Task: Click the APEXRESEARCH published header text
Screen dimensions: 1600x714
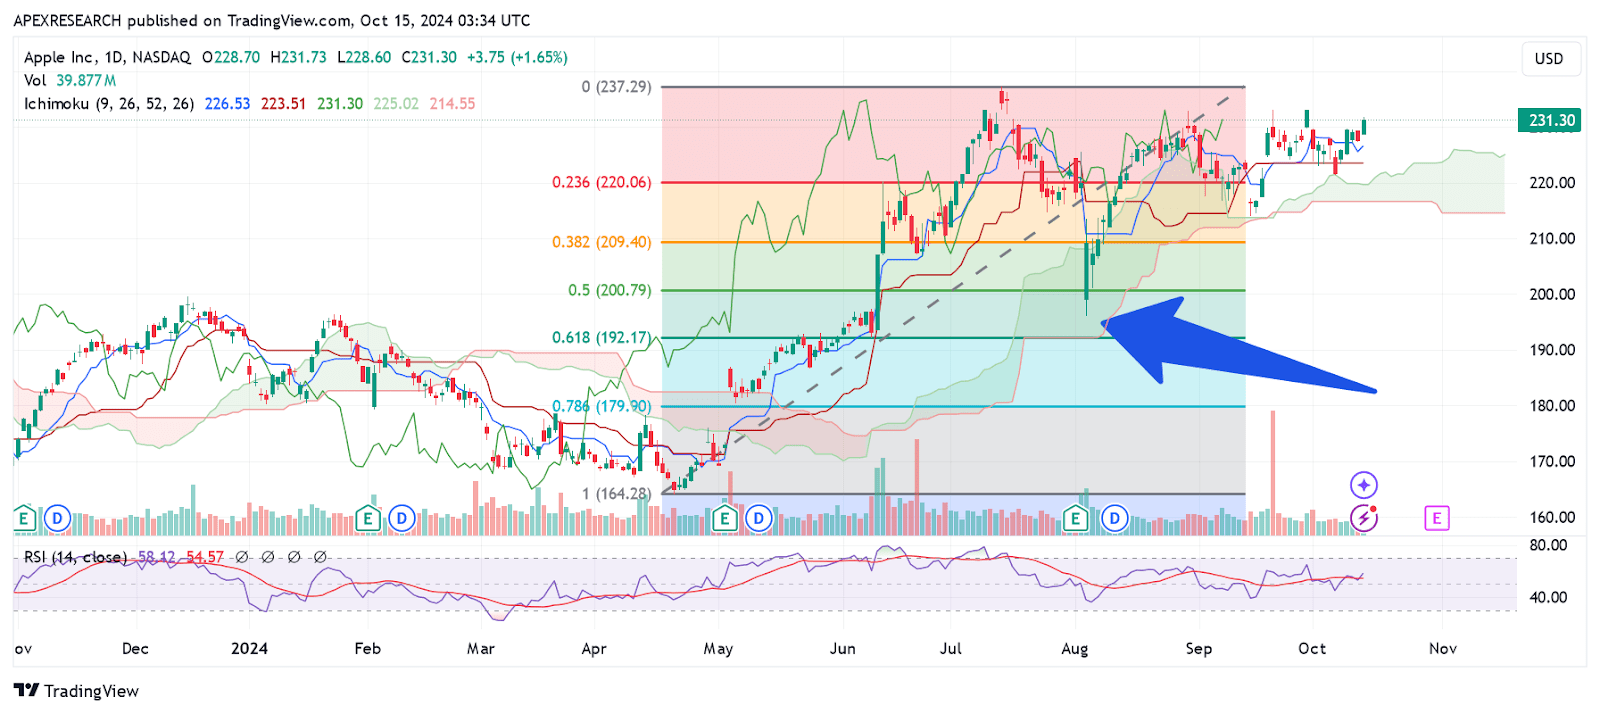Action: [272, 20]
